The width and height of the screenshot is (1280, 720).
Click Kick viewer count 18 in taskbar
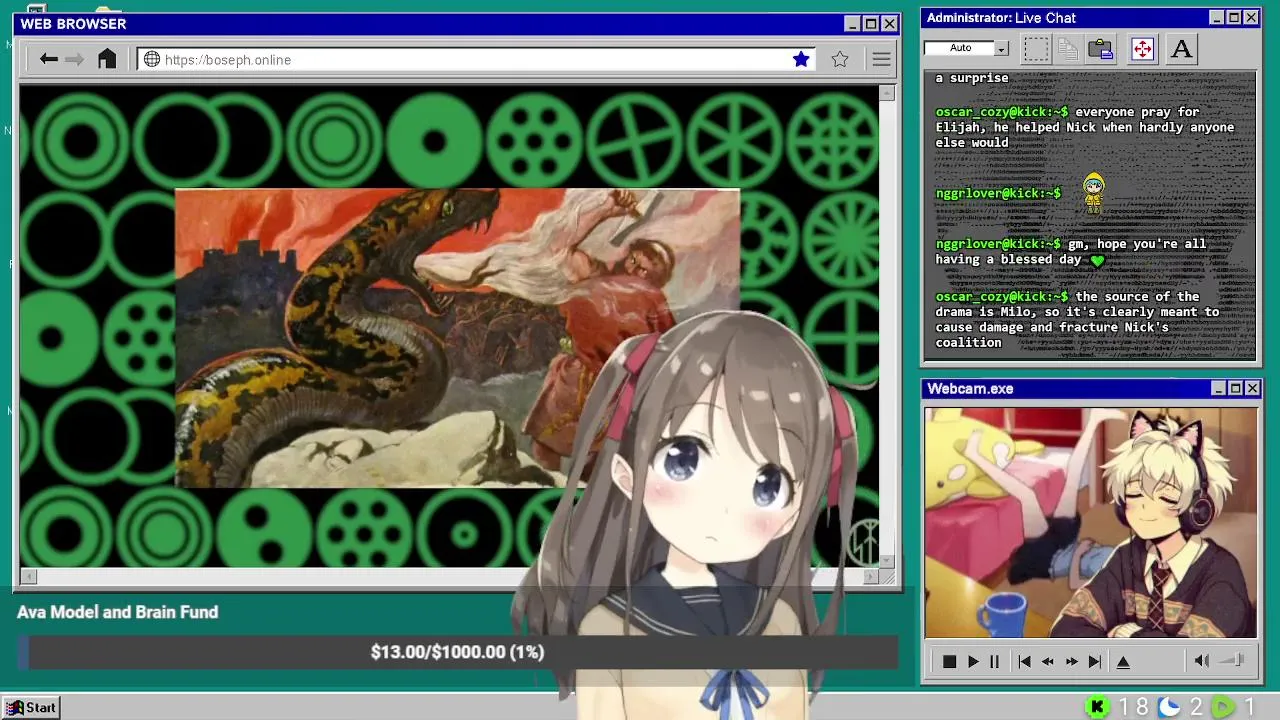(x=1133, y=707)
